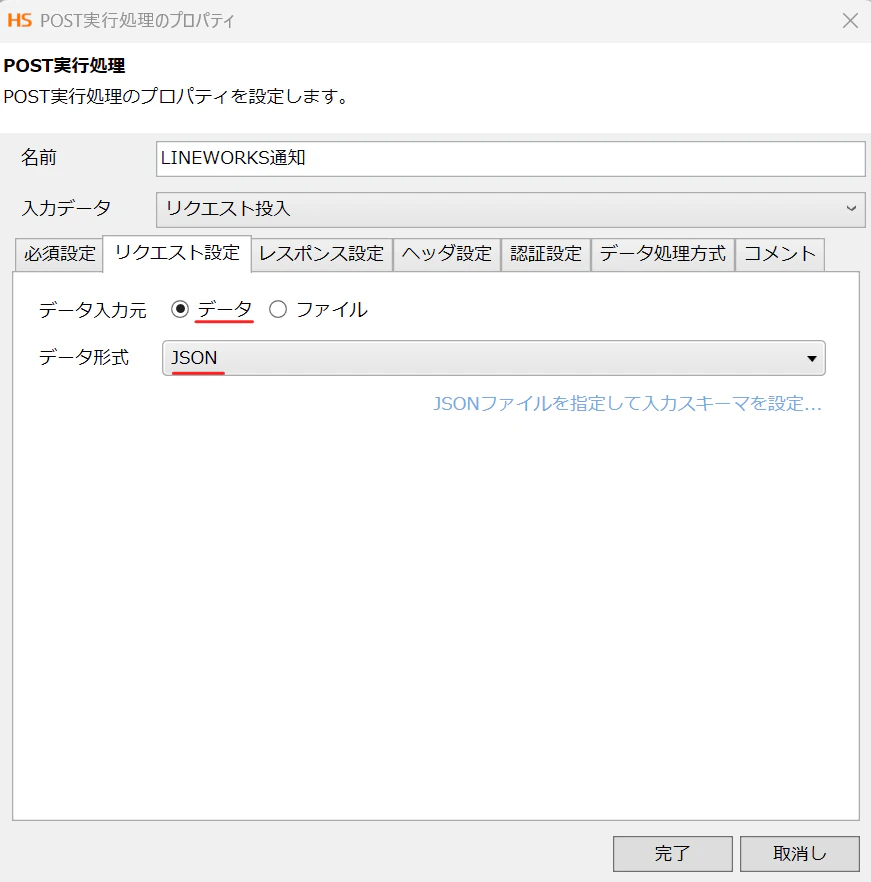
Task: Click the データ入力元 label
Action: coord(93,310)
